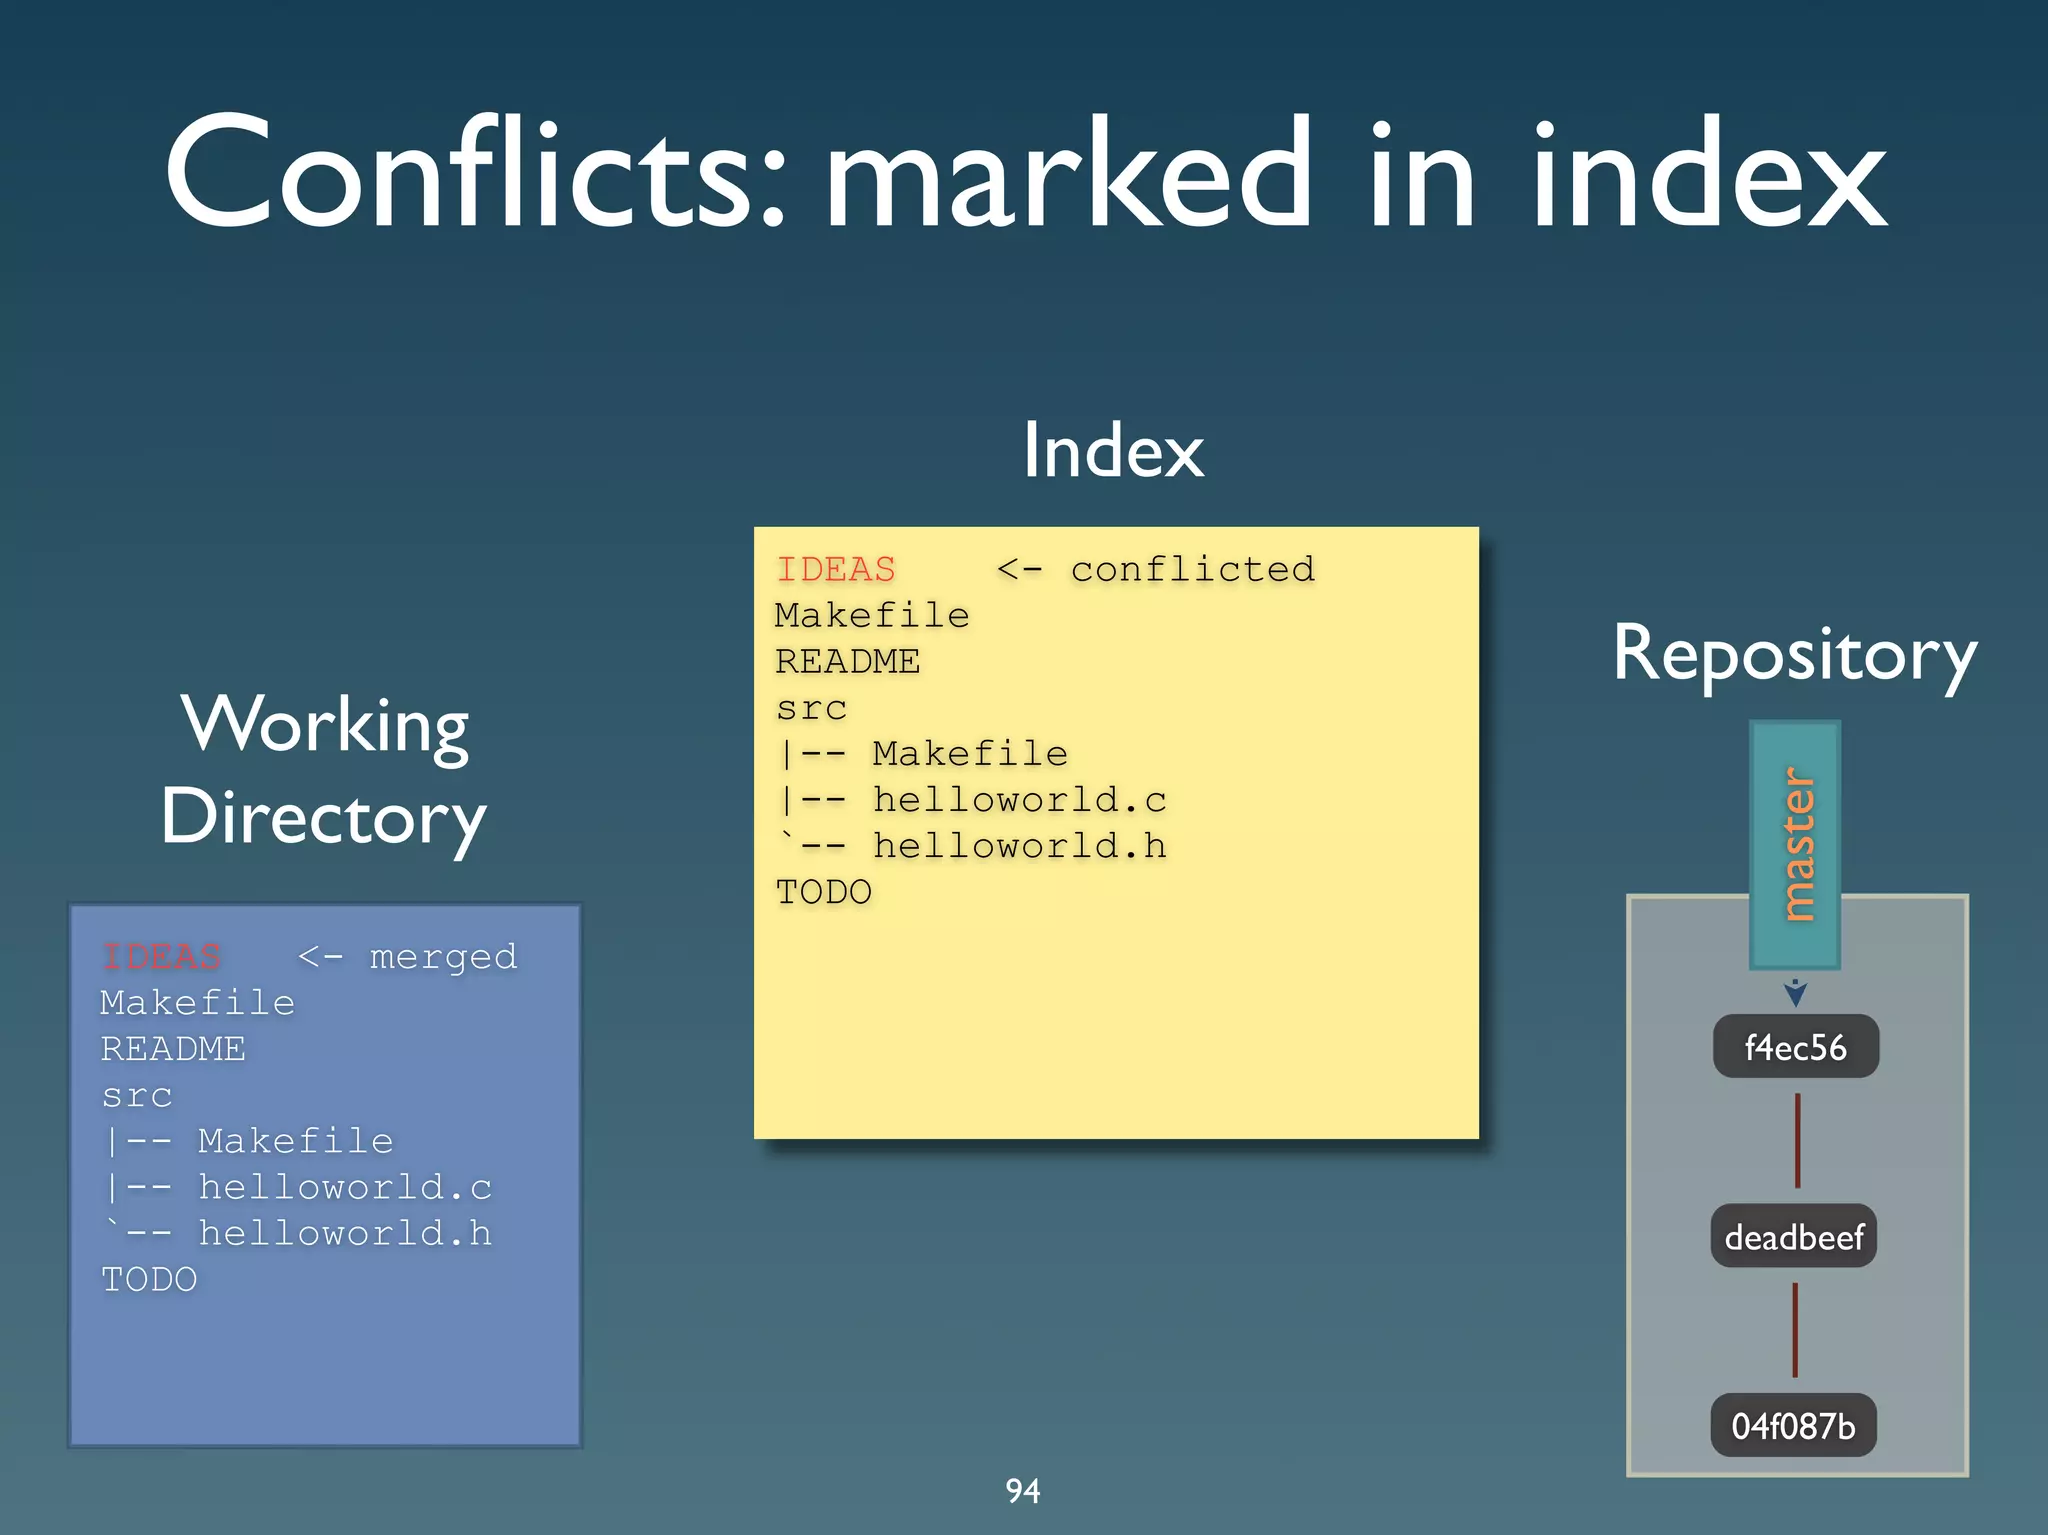2048x1535 pixels.
Task: Click the deadbeef commit node
Action: click(1794, 1237)
